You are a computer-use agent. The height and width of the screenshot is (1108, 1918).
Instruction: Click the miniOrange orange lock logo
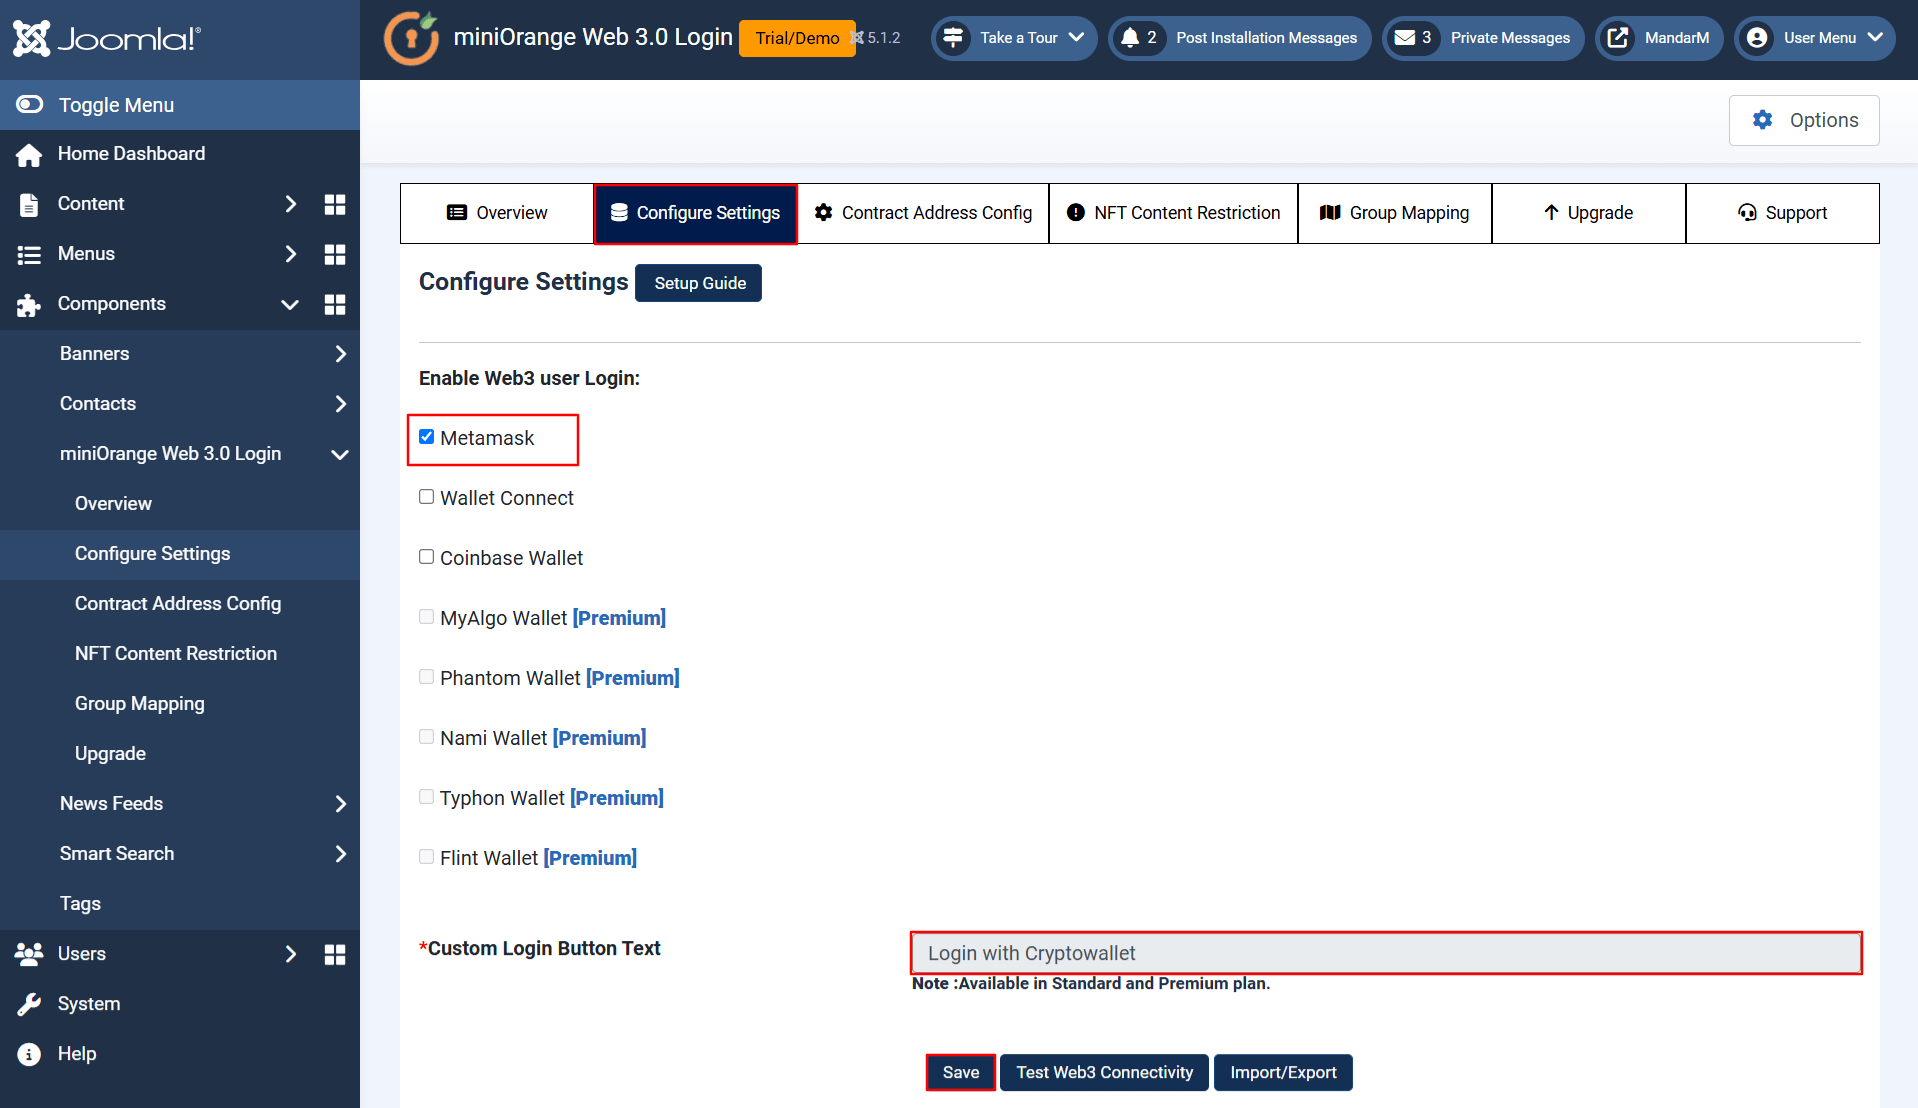(411, 38)
